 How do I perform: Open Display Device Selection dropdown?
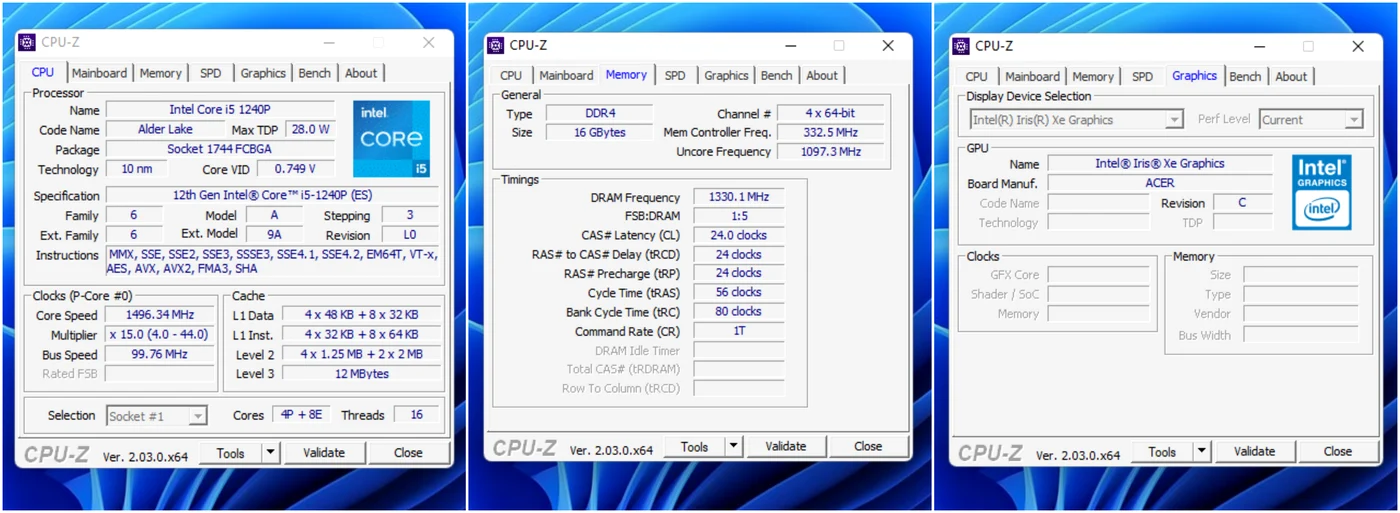[x=1076, y=120]
